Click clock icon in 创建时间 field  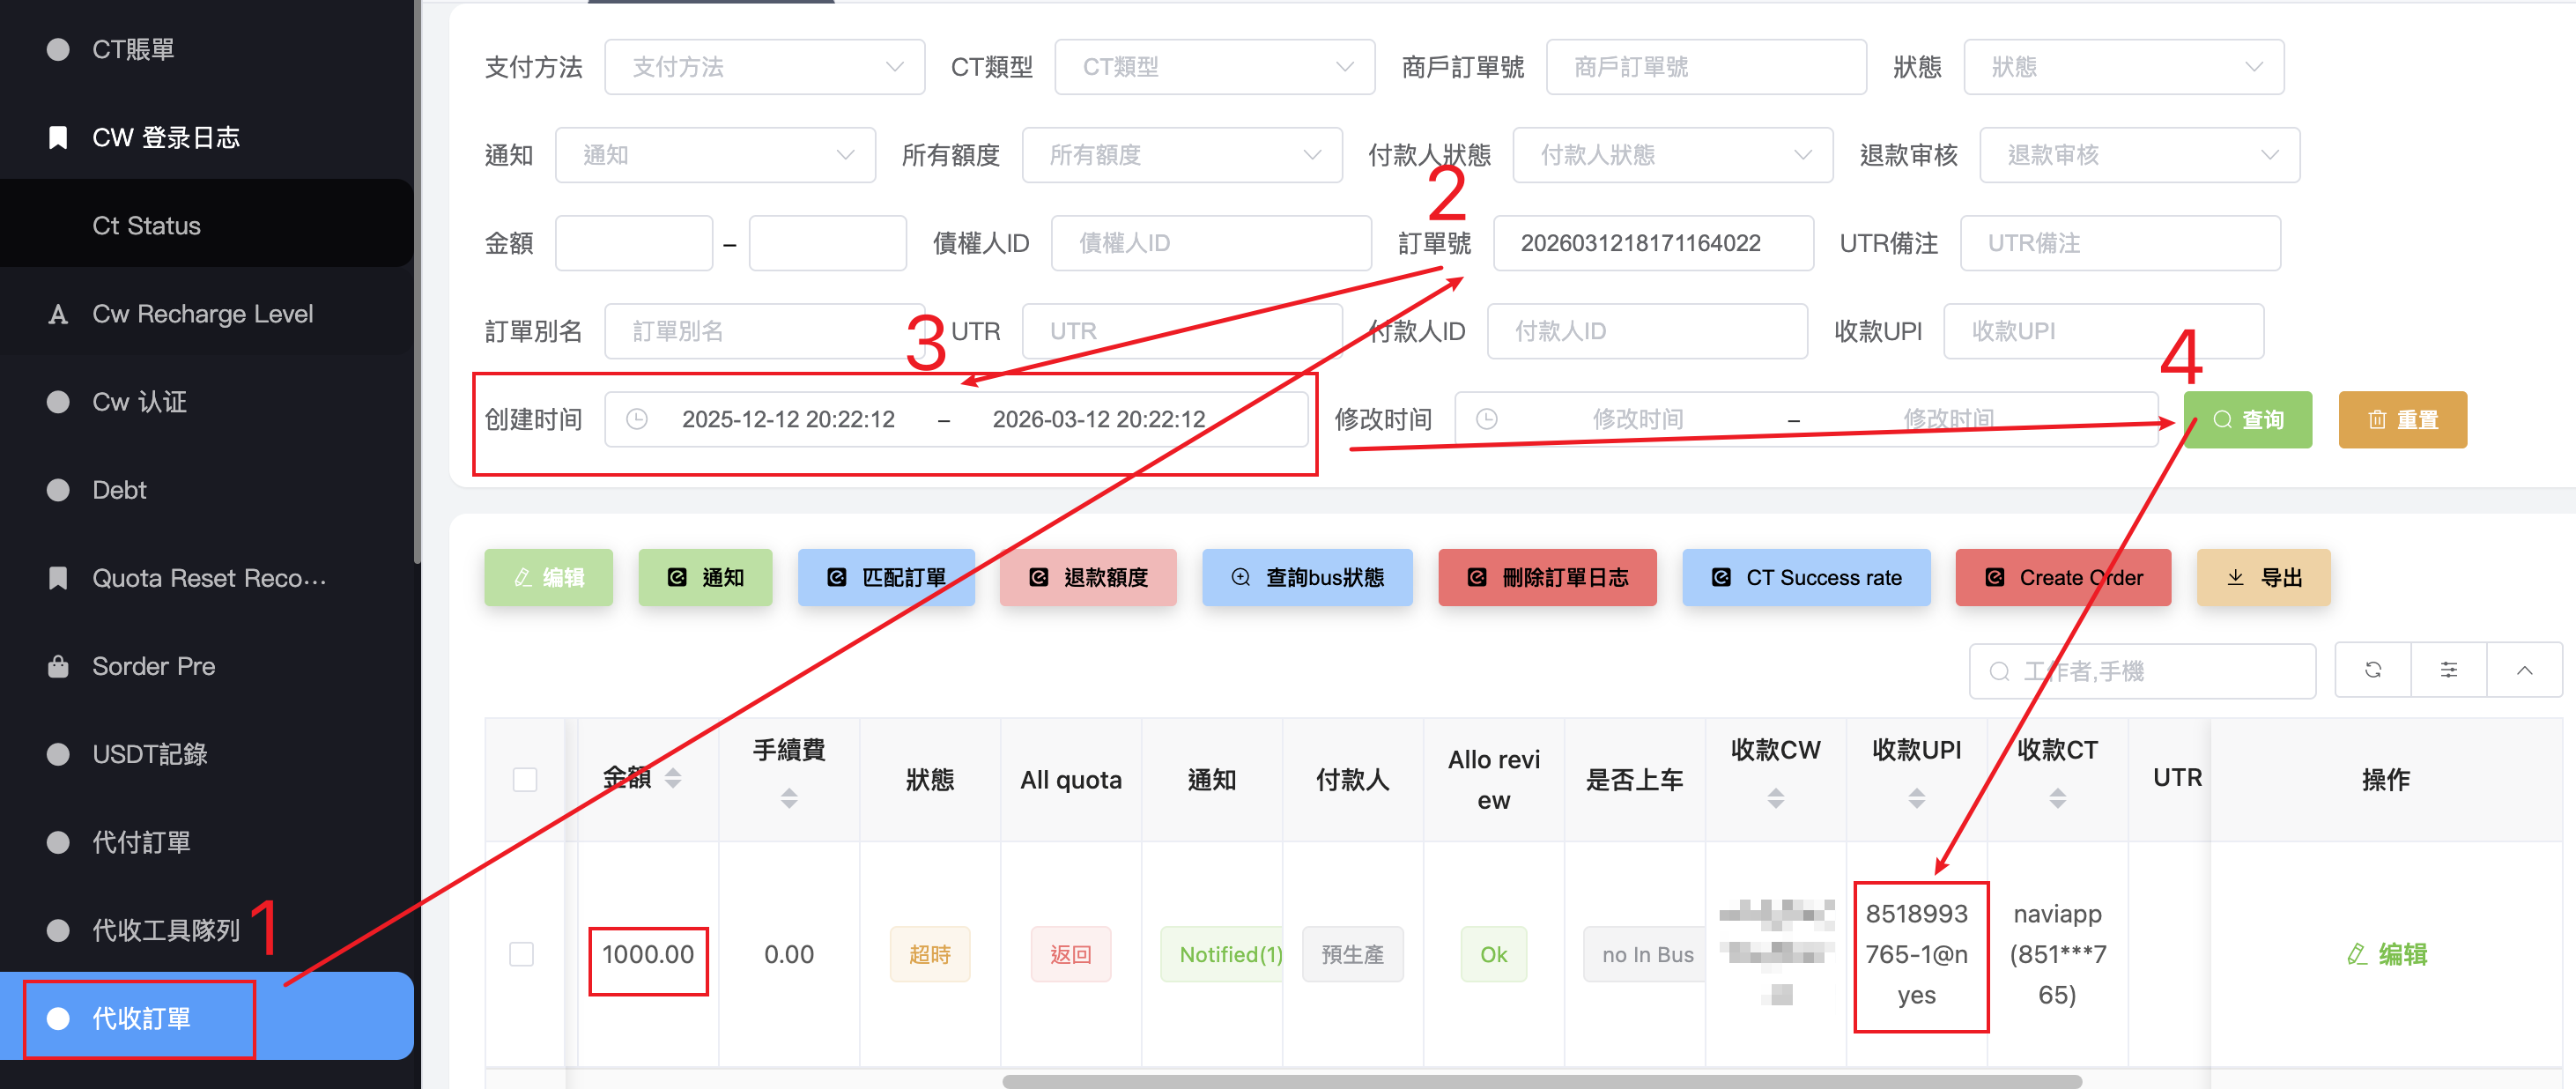(x=637, y=419)
